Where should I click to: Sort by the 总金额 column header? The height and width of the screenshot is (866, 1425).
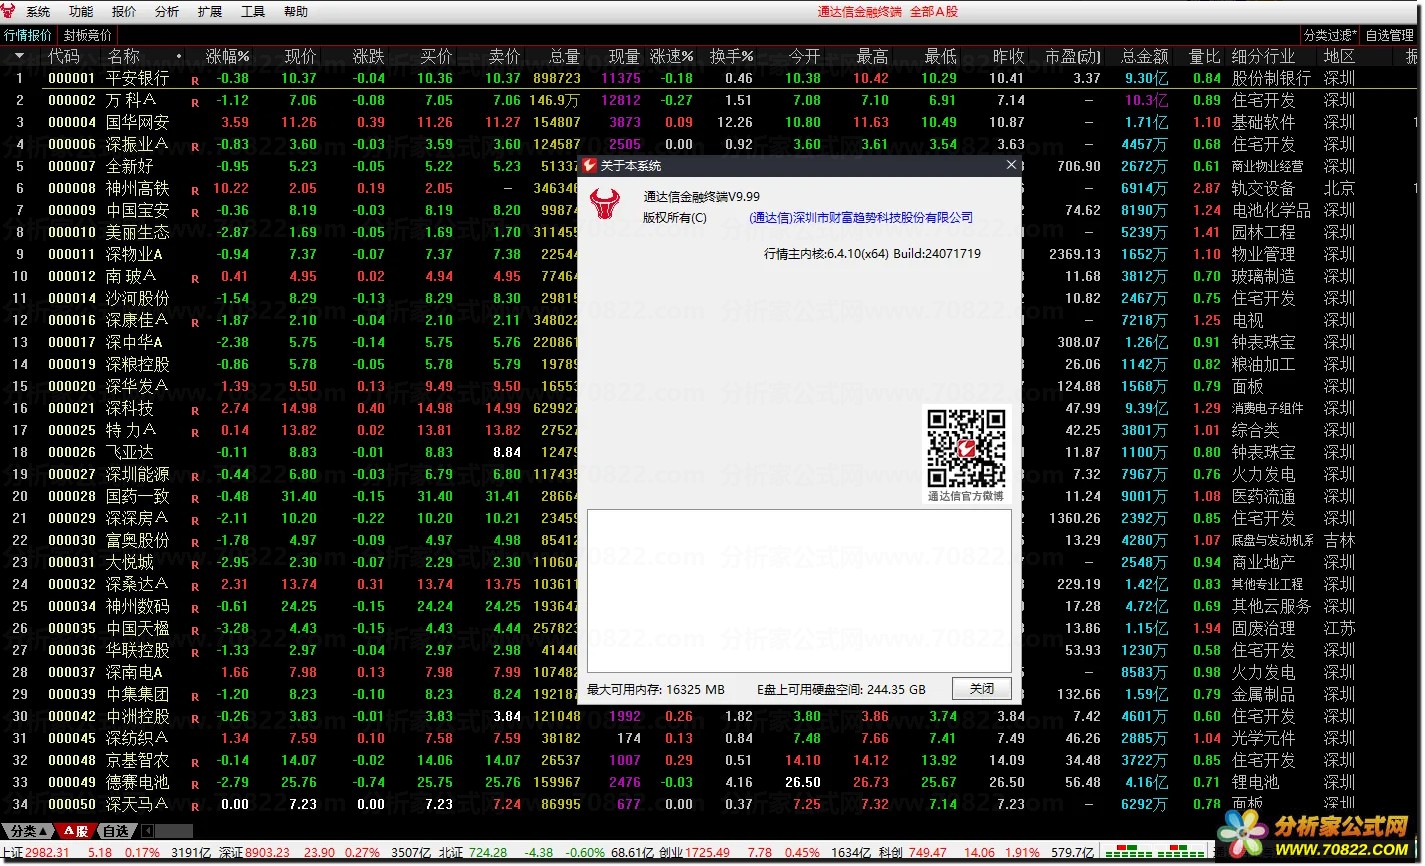(1144, 56)
